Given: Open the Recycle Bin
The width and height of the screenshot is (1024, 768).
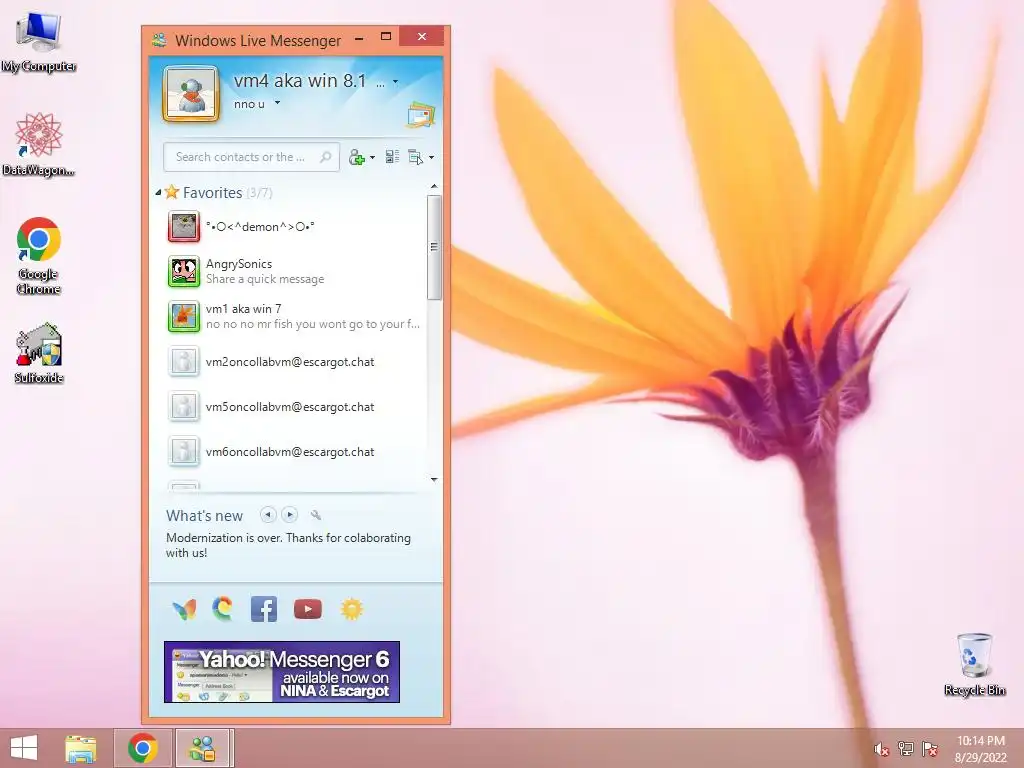Looking at the screenshot, I should [x=974, y=664].
